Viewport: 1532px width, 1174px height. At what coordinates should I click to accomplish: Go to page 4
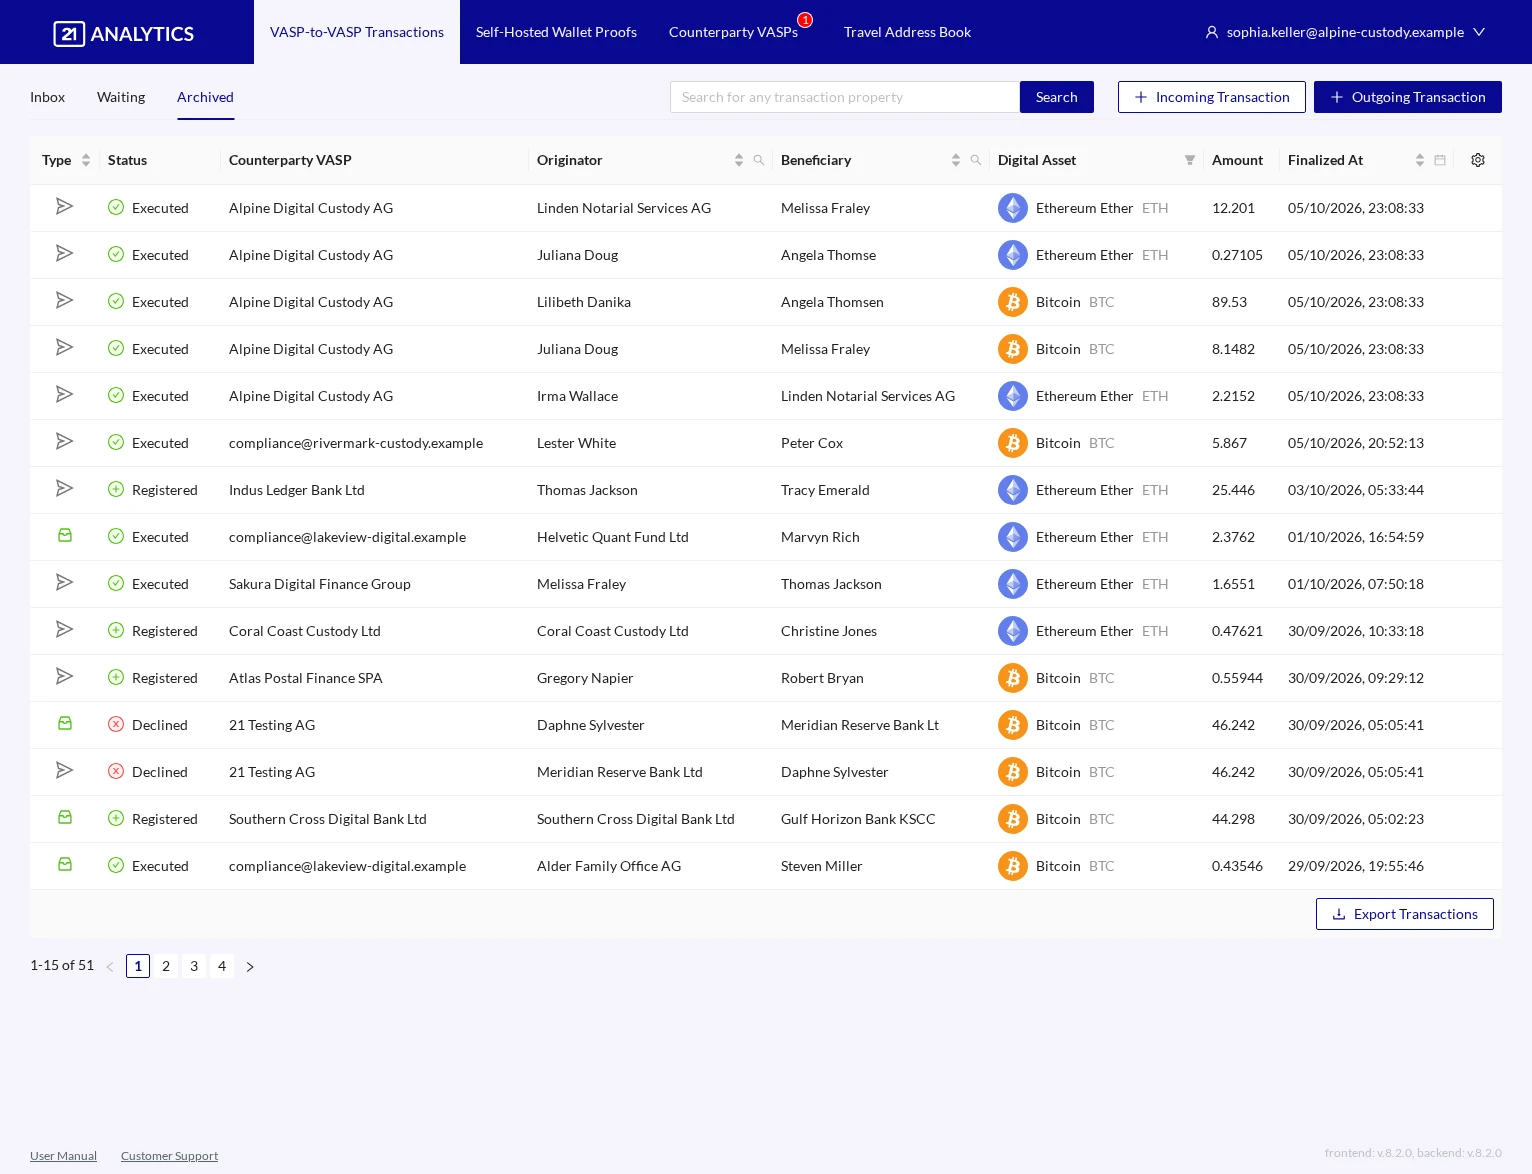pos(222,966)
